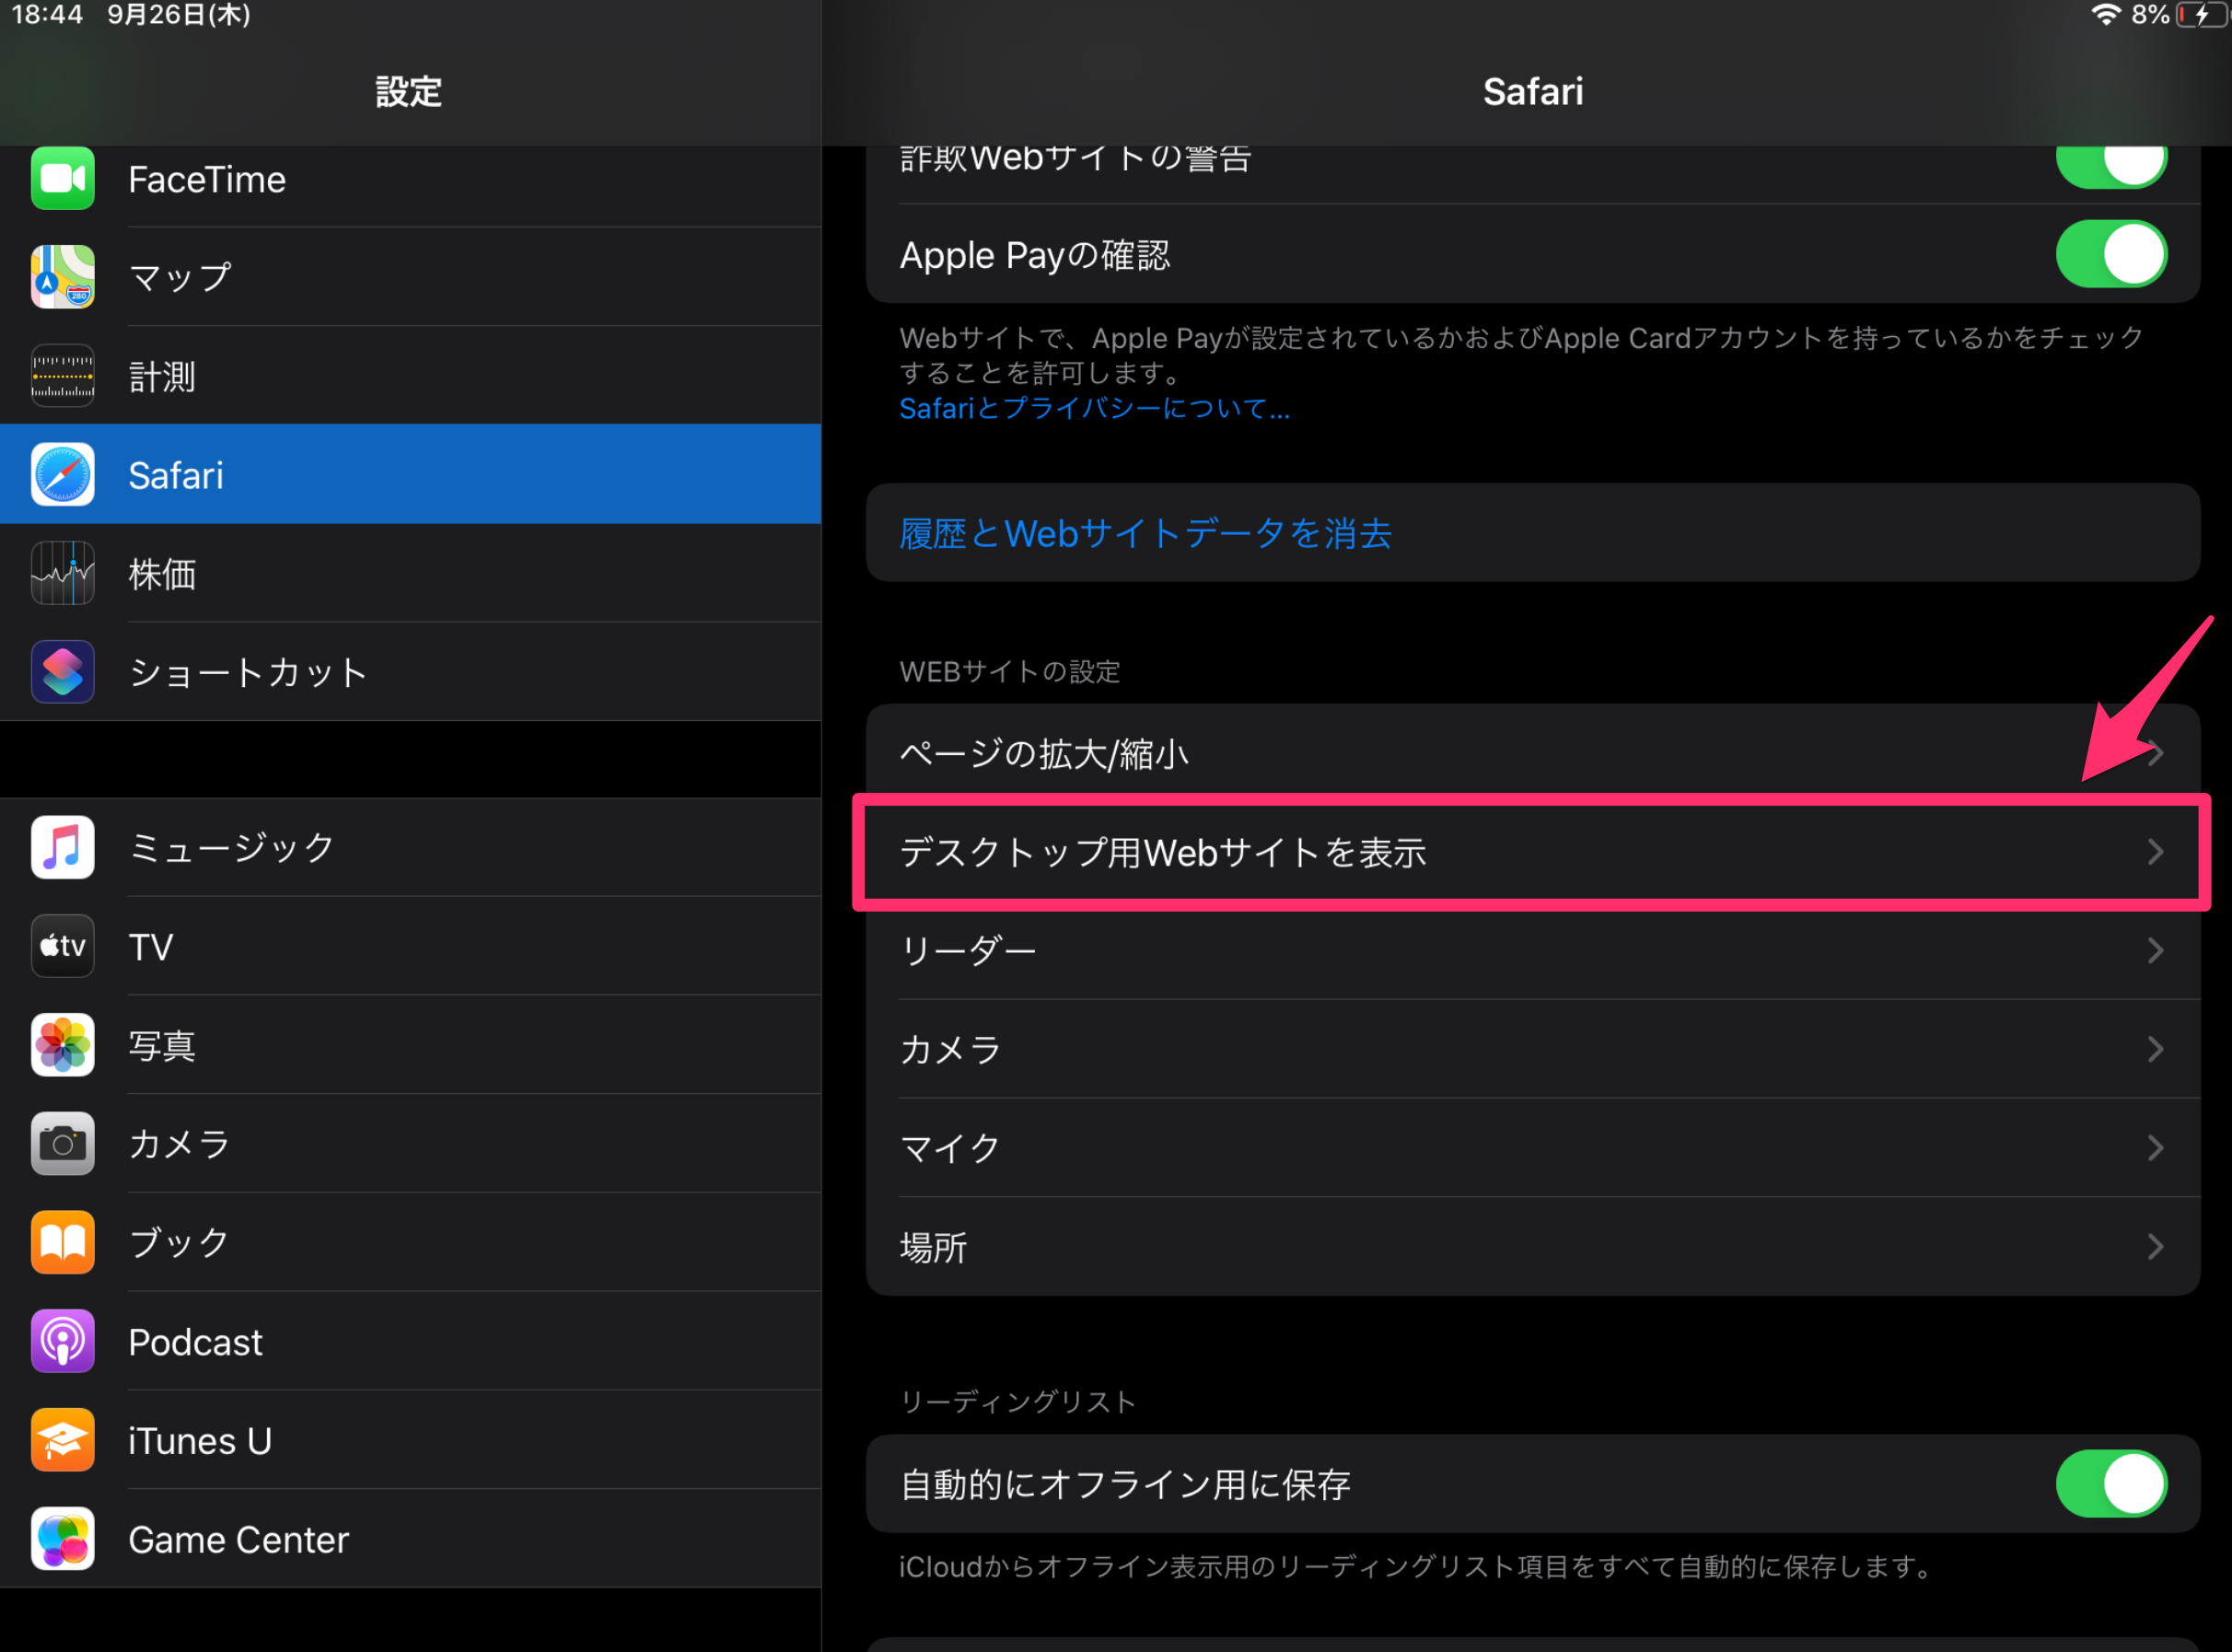2232x1652 pixels.
Task: Open iTunes U settings entry
Action: [x=410, y=1440]
